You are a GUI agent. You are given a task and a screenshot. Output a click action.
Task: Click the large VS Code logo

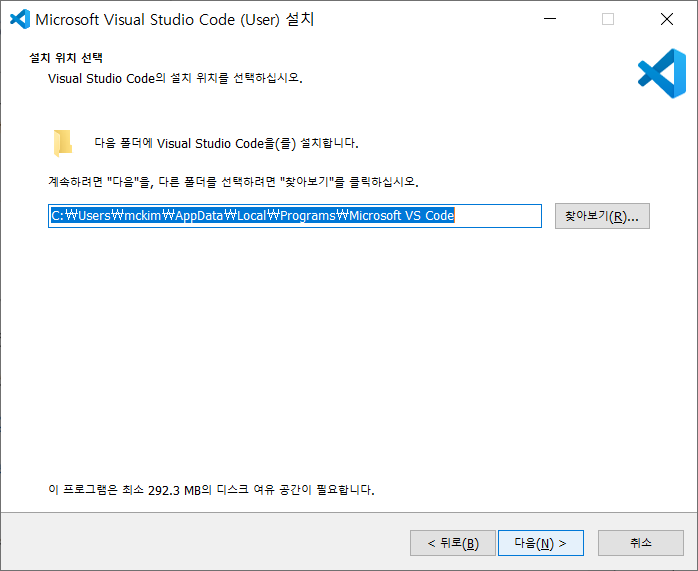click(x=662, y=73)
